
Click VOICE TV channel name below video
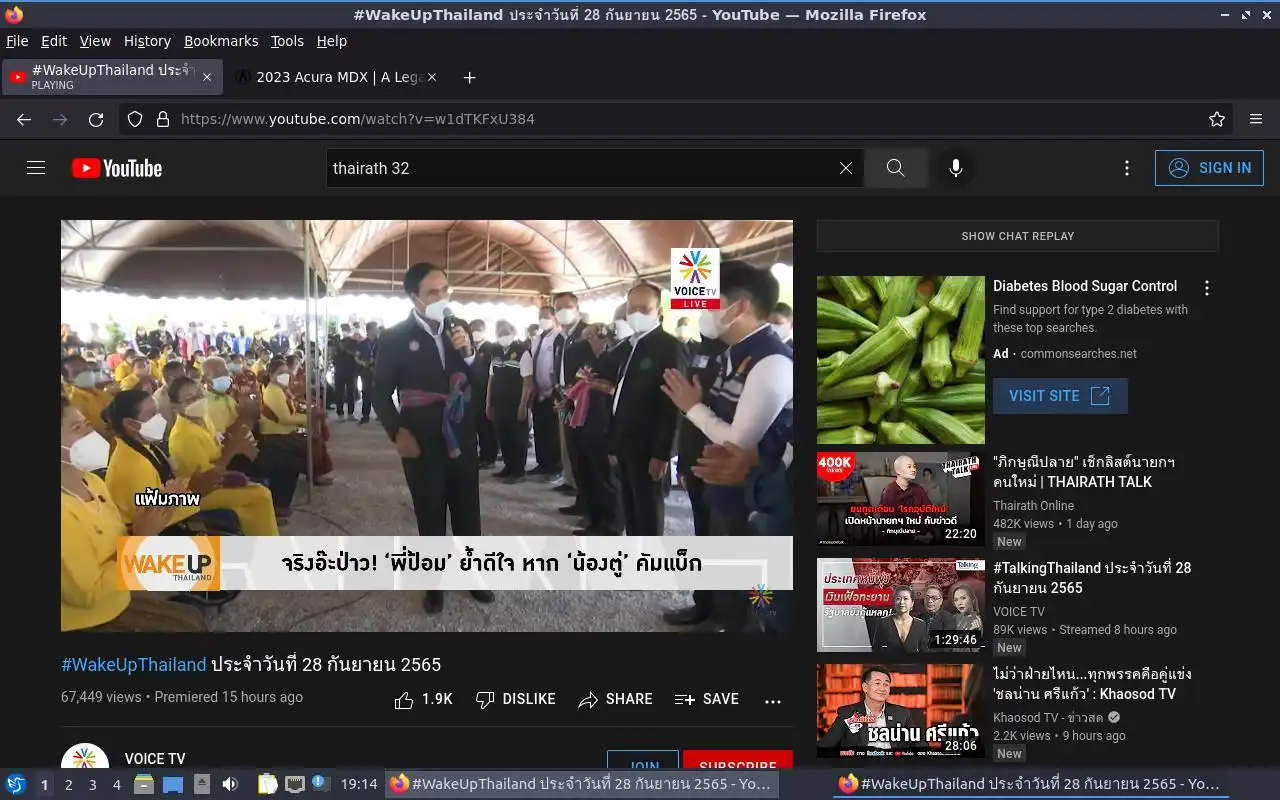[155, 759]
